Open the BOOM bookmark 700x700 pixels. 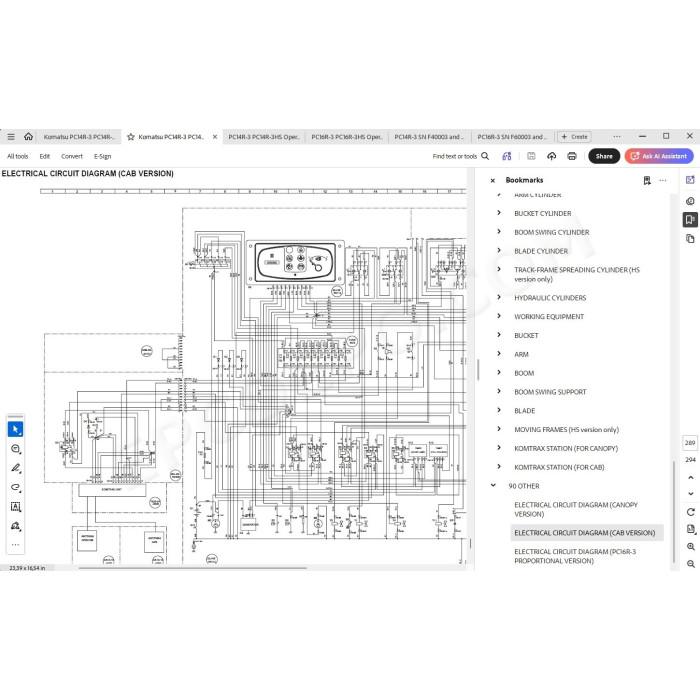[524, 373]
